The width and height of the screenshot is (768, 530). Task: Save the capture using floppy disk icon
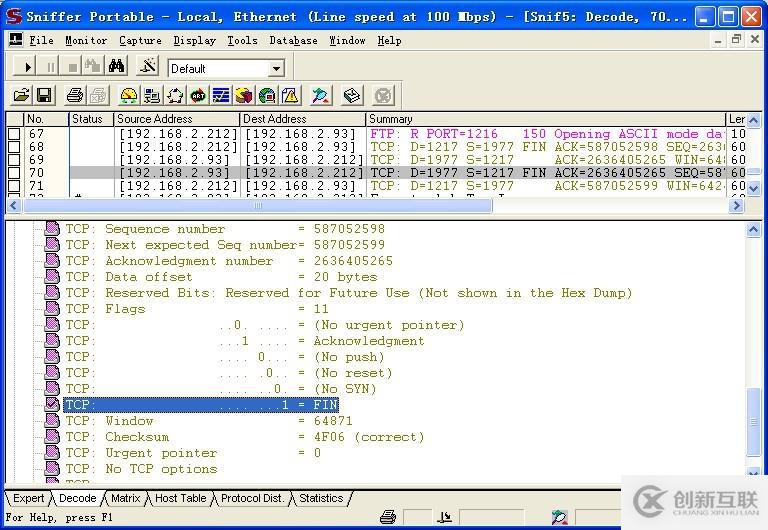click(44, 96)
